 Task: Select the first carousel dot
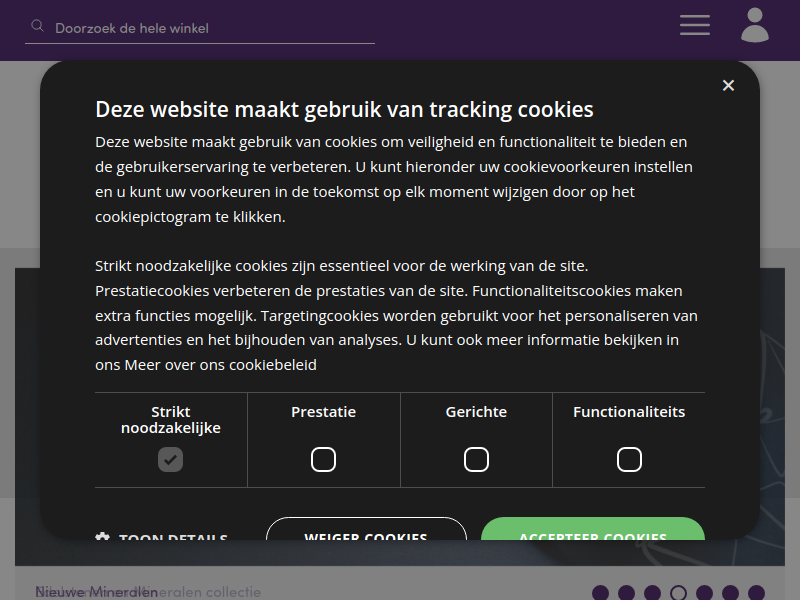click(601, 593)
